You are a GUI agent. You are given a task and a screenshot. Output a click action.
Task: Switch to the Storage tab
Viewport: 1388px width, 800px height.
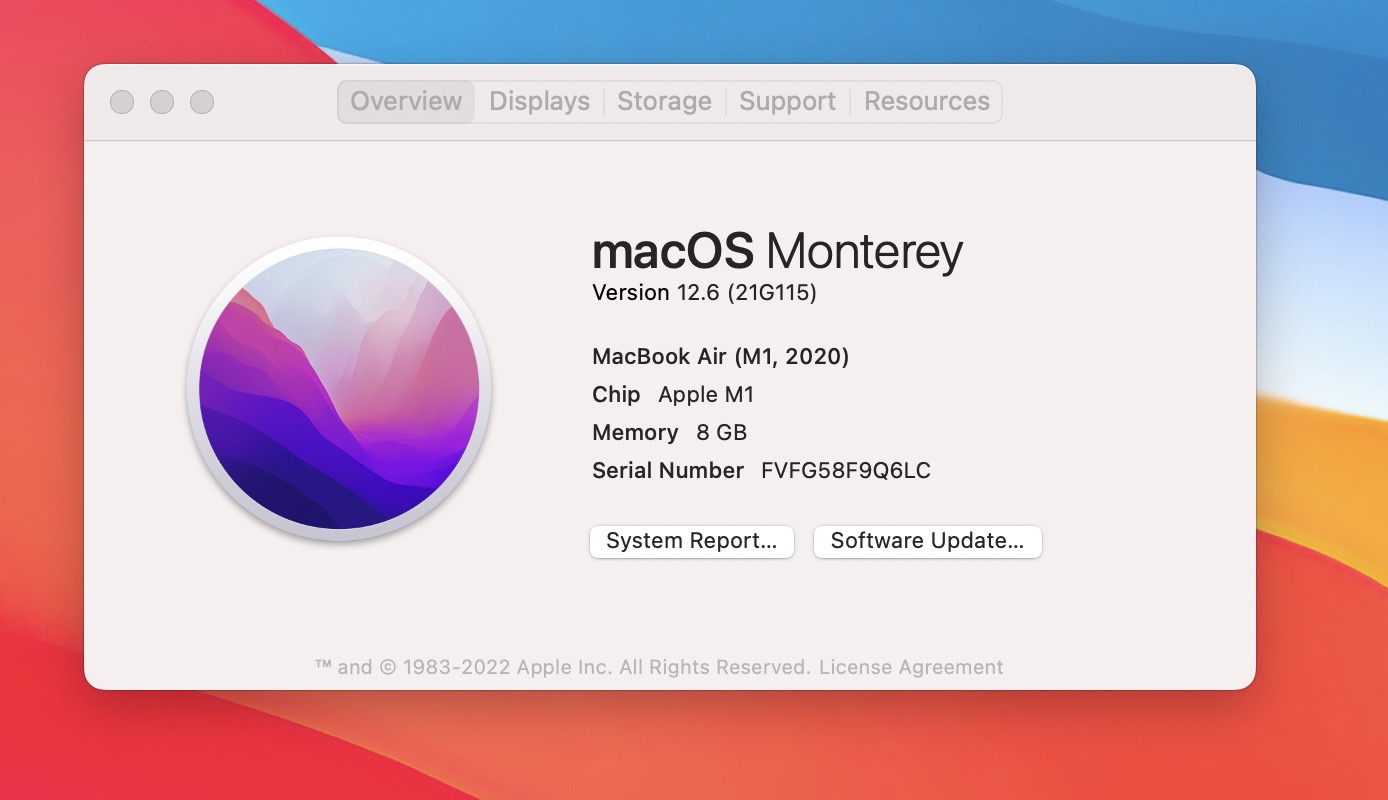[x=664, y=102]
